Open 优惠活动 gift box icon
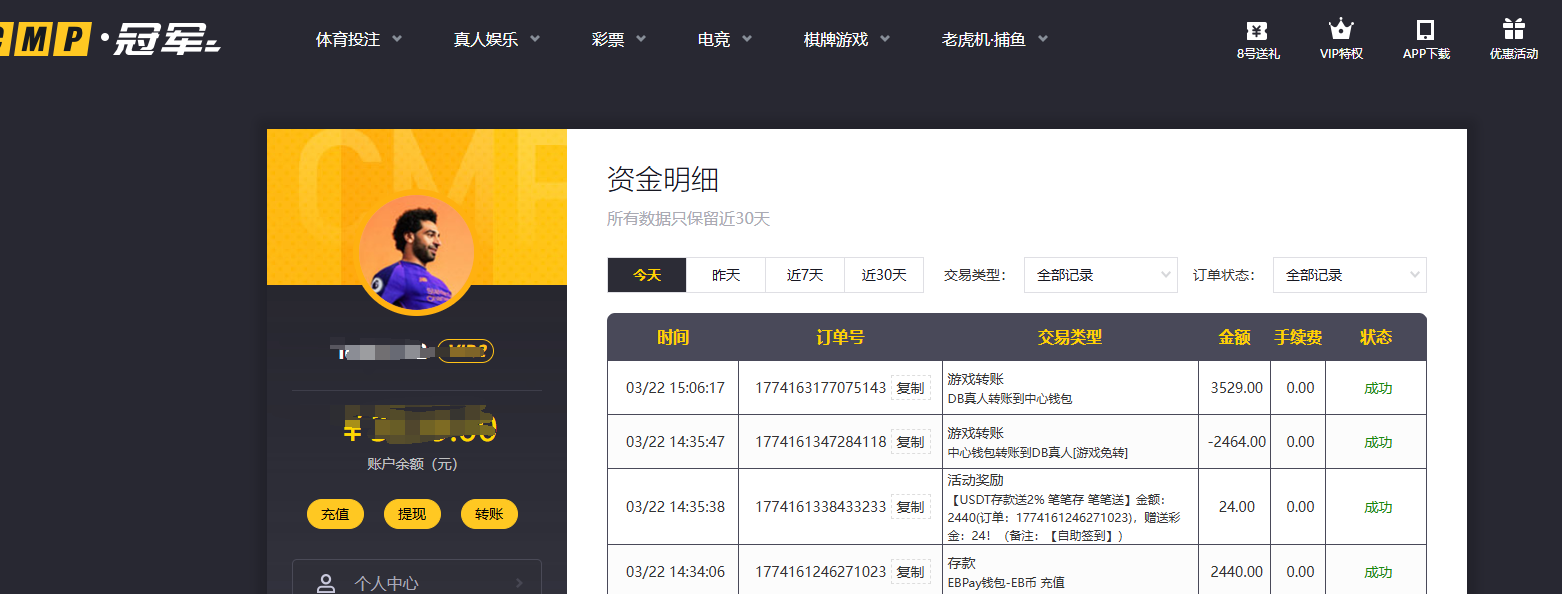Viewport: 1562px width, 594px height. click(1513, 30)
